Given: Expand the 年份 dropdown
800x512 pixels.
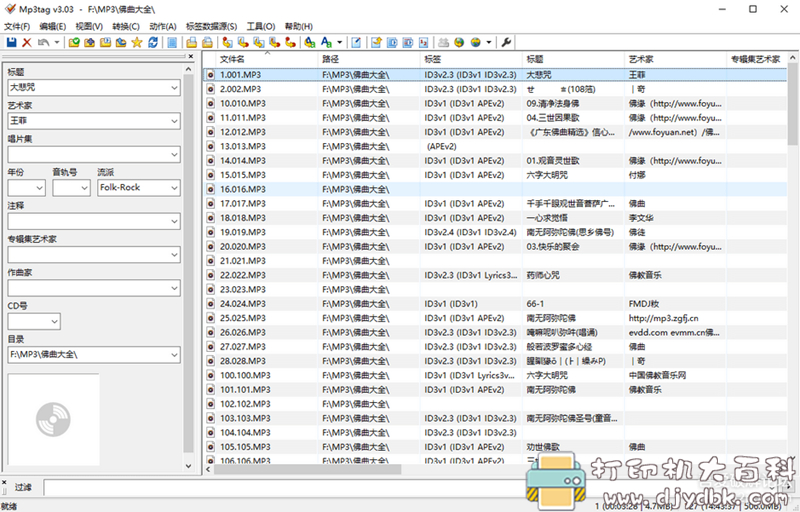Looking at the screenshot, I should coord(39,188).
